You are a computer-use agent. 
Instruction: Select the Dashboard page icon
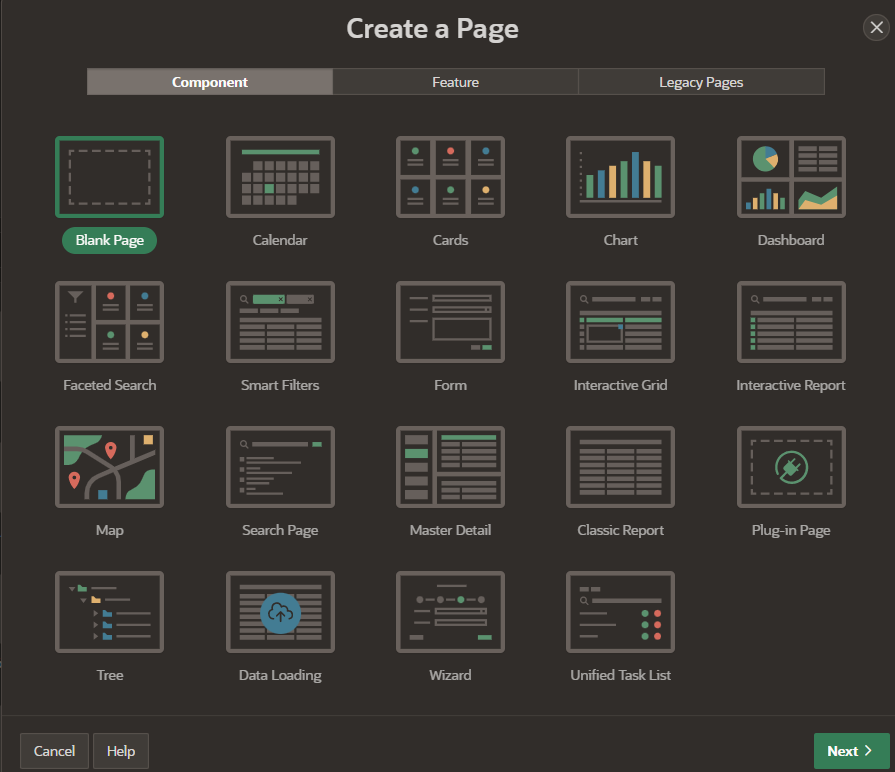pyautogui.click(x=791, y=177)
